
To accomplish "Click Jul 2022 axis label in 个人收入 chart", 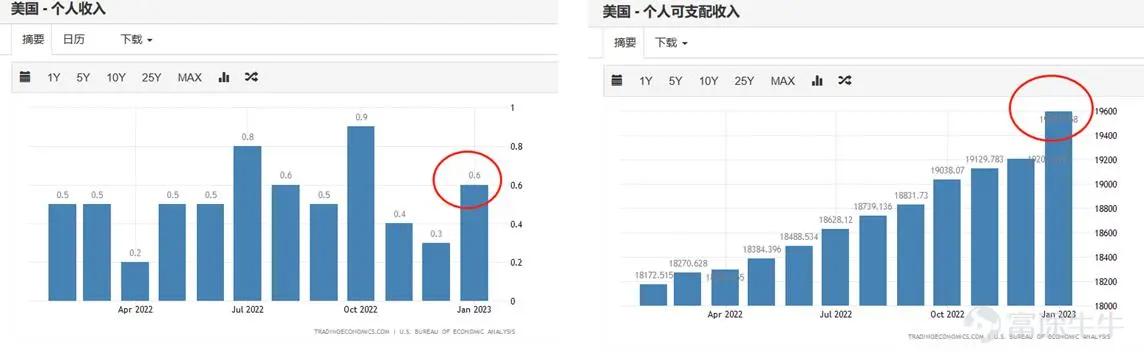I will click(x=247, y=309).
